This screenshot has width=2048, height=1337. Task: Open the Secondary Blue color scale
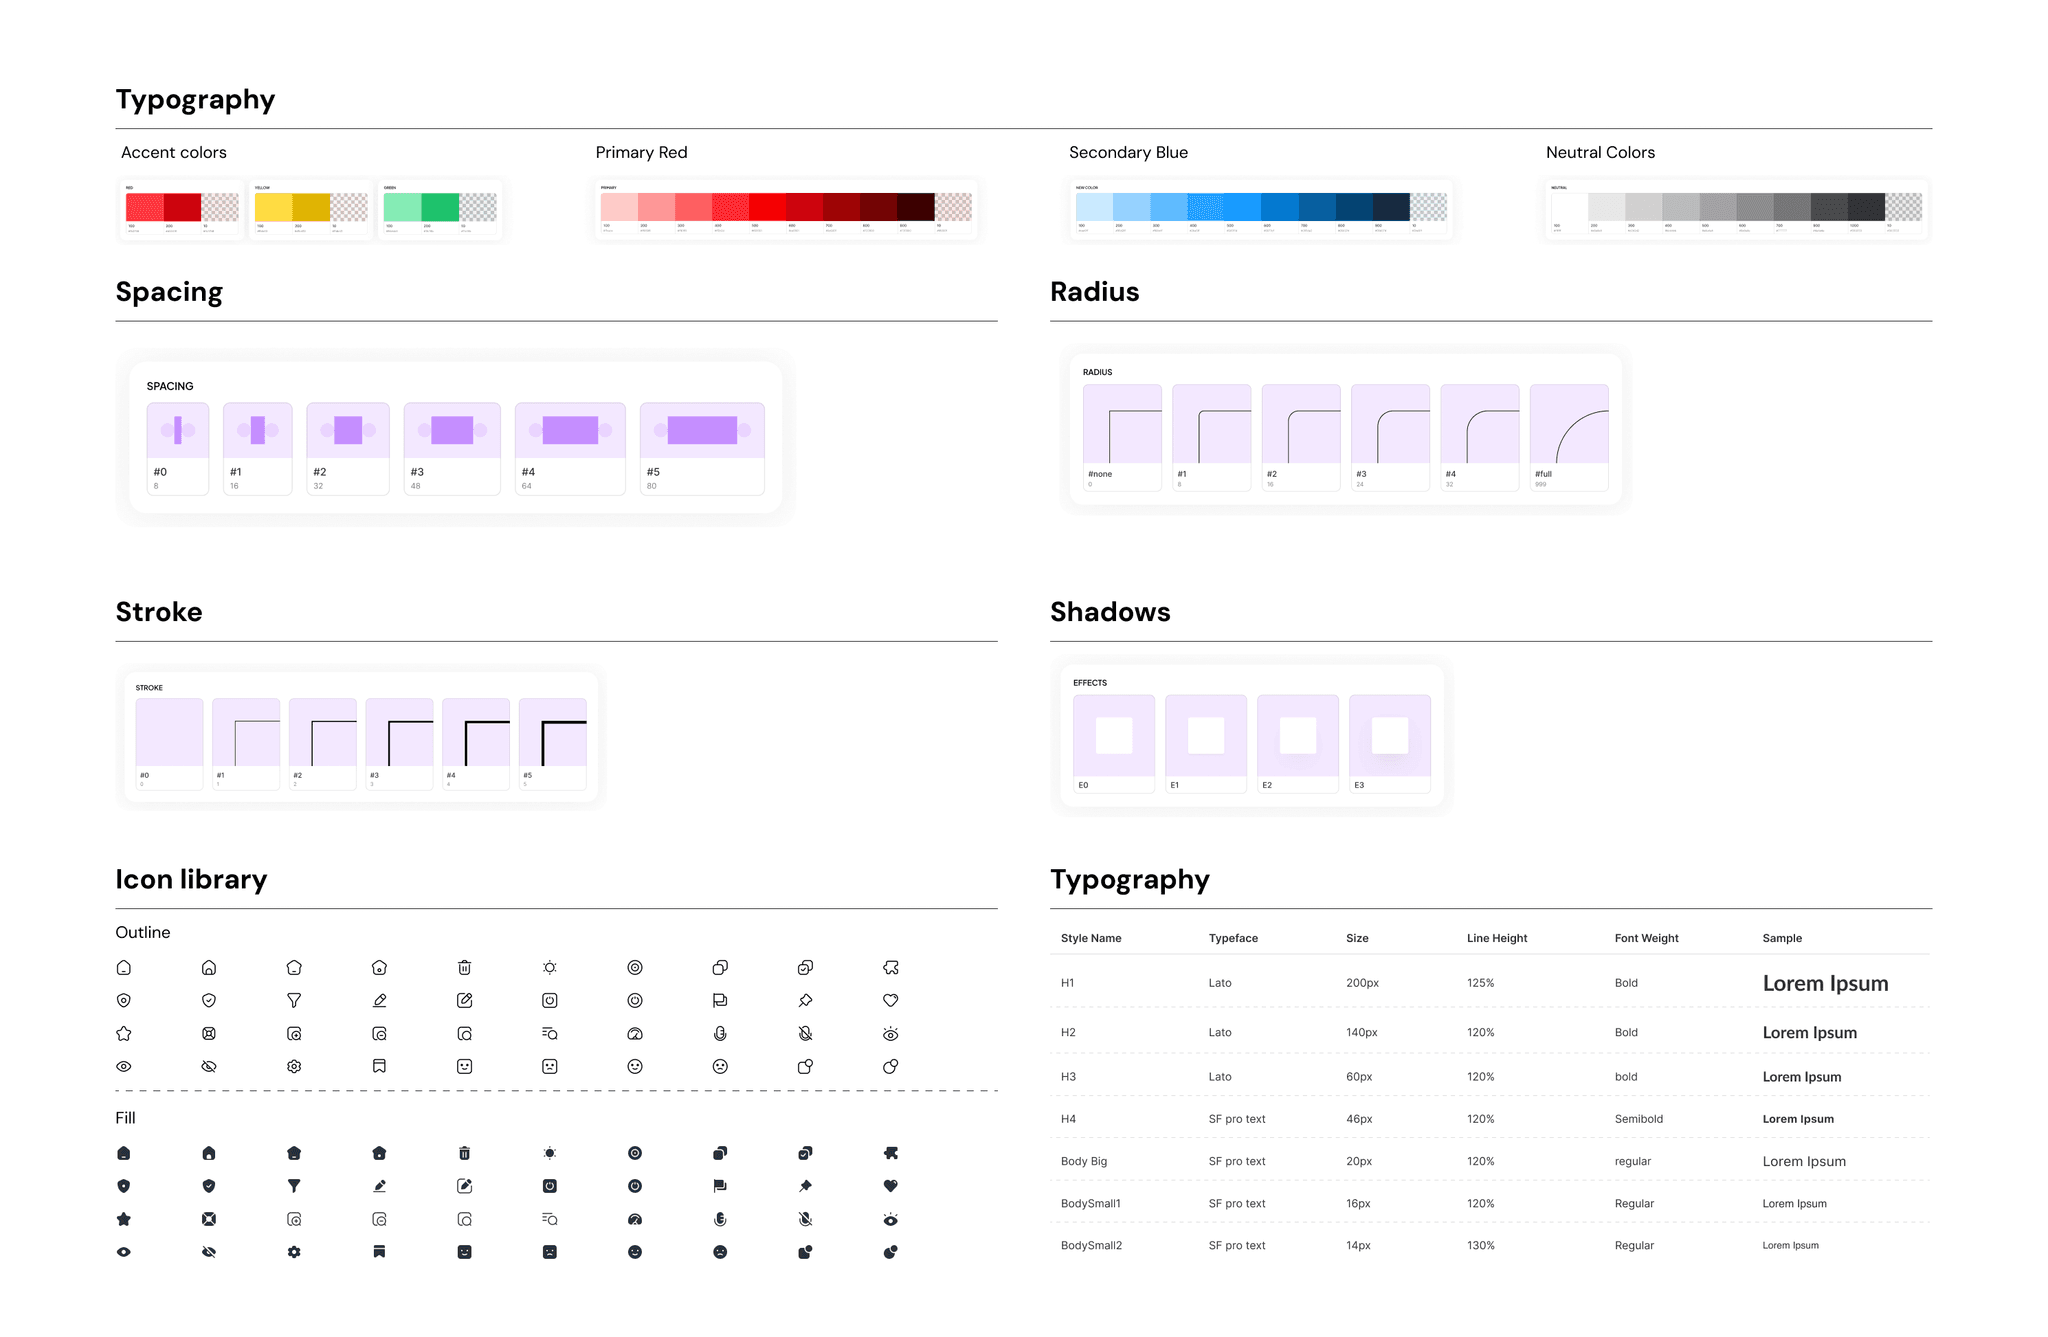[1261, 209]
